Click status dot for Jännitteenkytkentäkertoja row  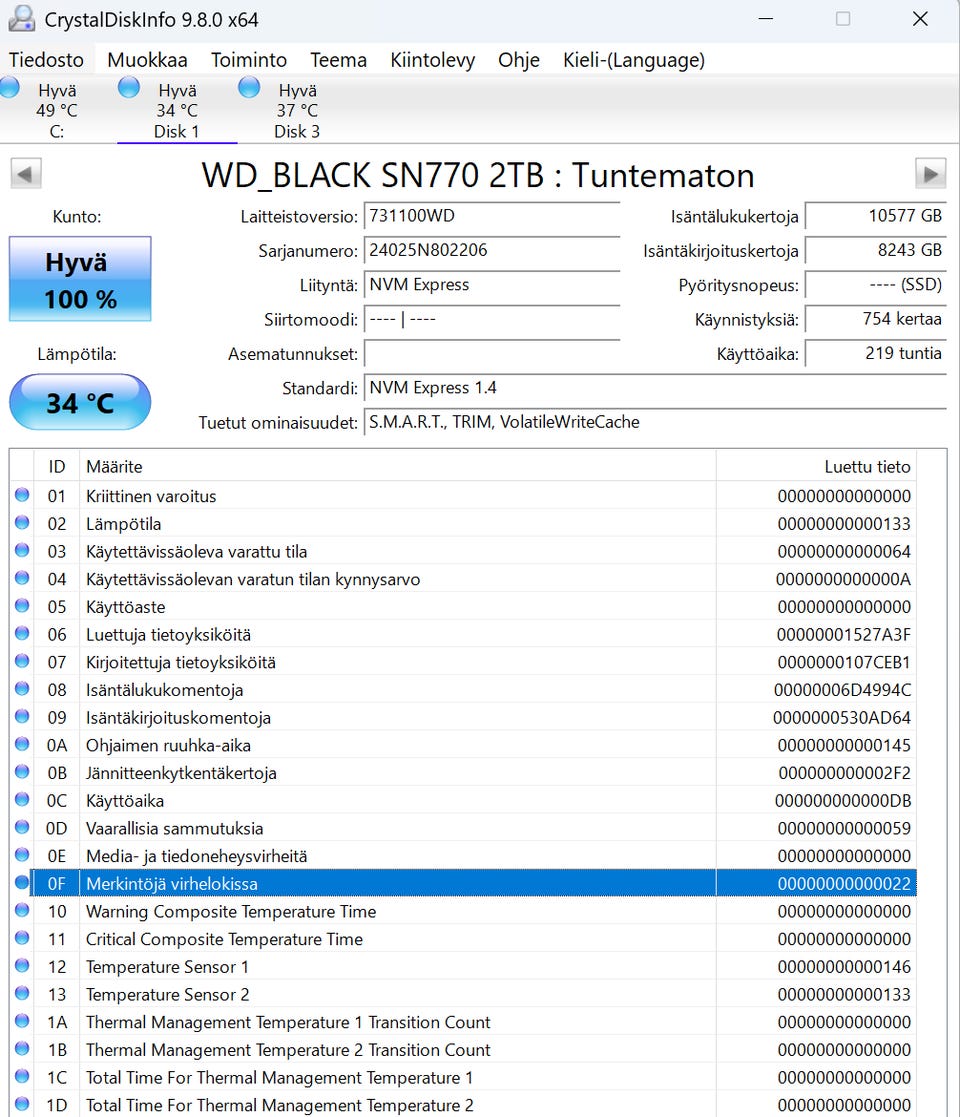(x=22, y=772)
